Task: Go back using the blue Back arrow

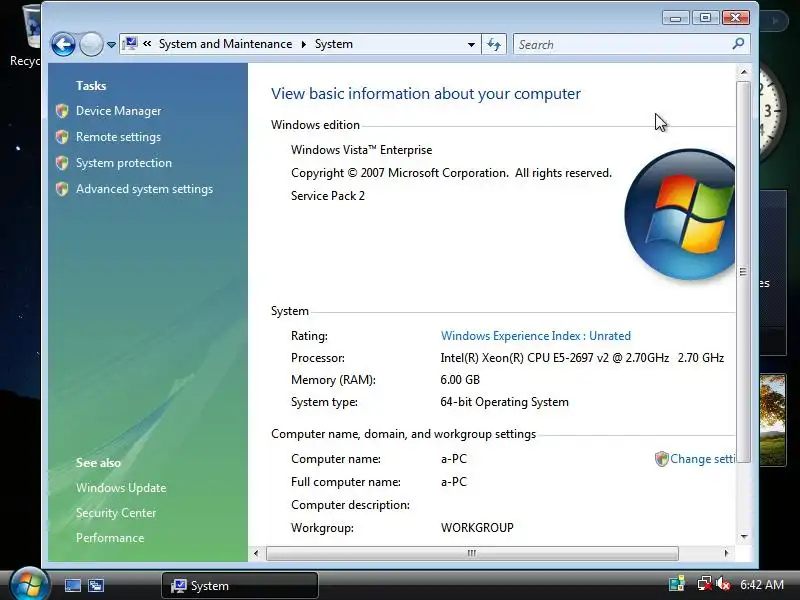Action: coord(63,45)
